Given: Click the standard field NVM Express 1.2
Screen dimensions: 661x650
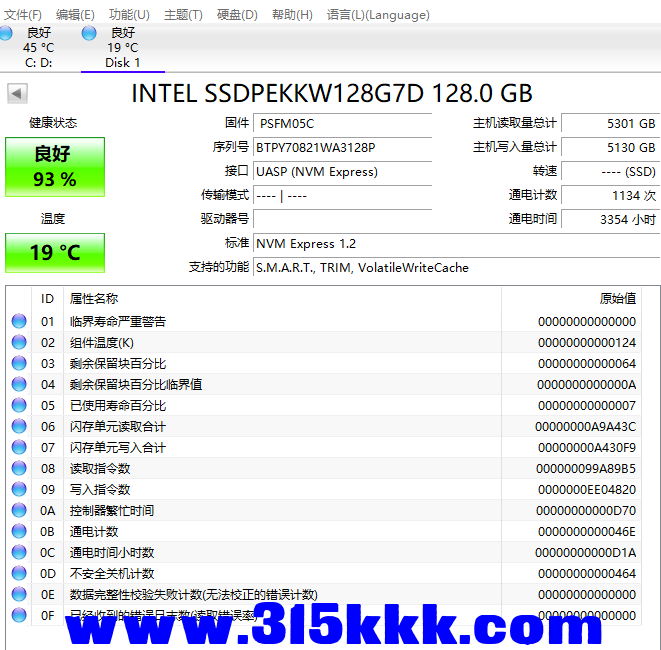Looking at the screenshot, I should pyautogui.click(x=457, y=244).
